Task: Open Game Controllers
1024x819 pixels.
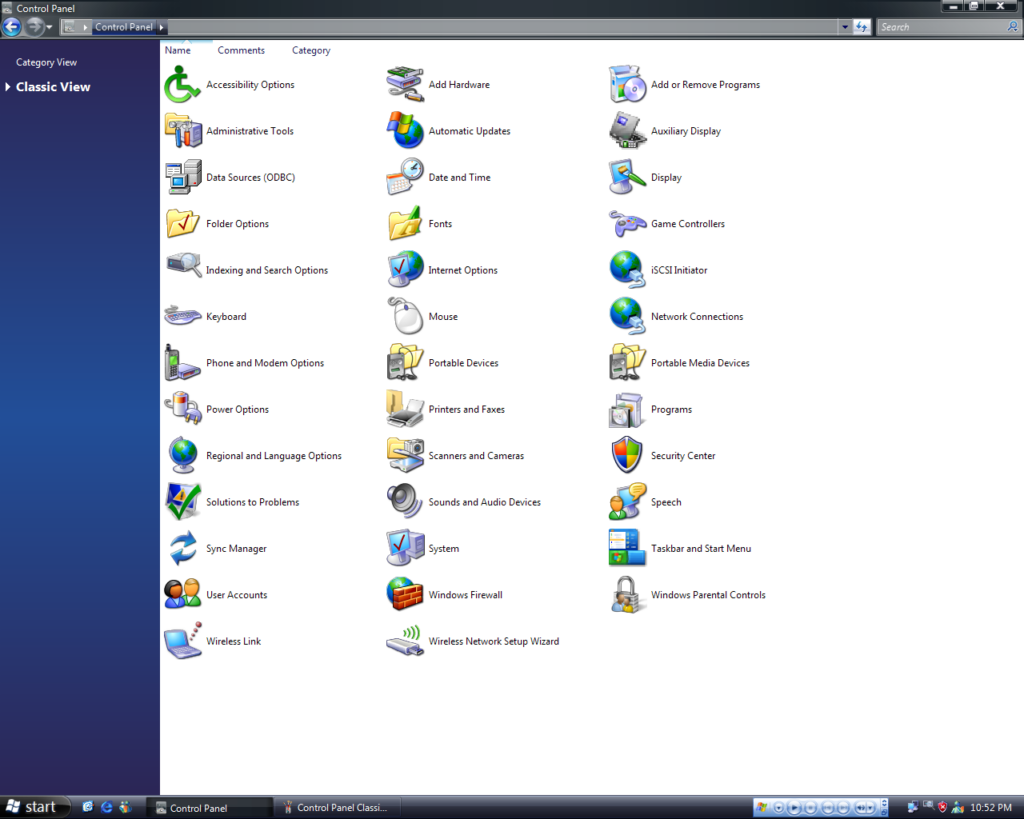Action: tap(667, 223)
